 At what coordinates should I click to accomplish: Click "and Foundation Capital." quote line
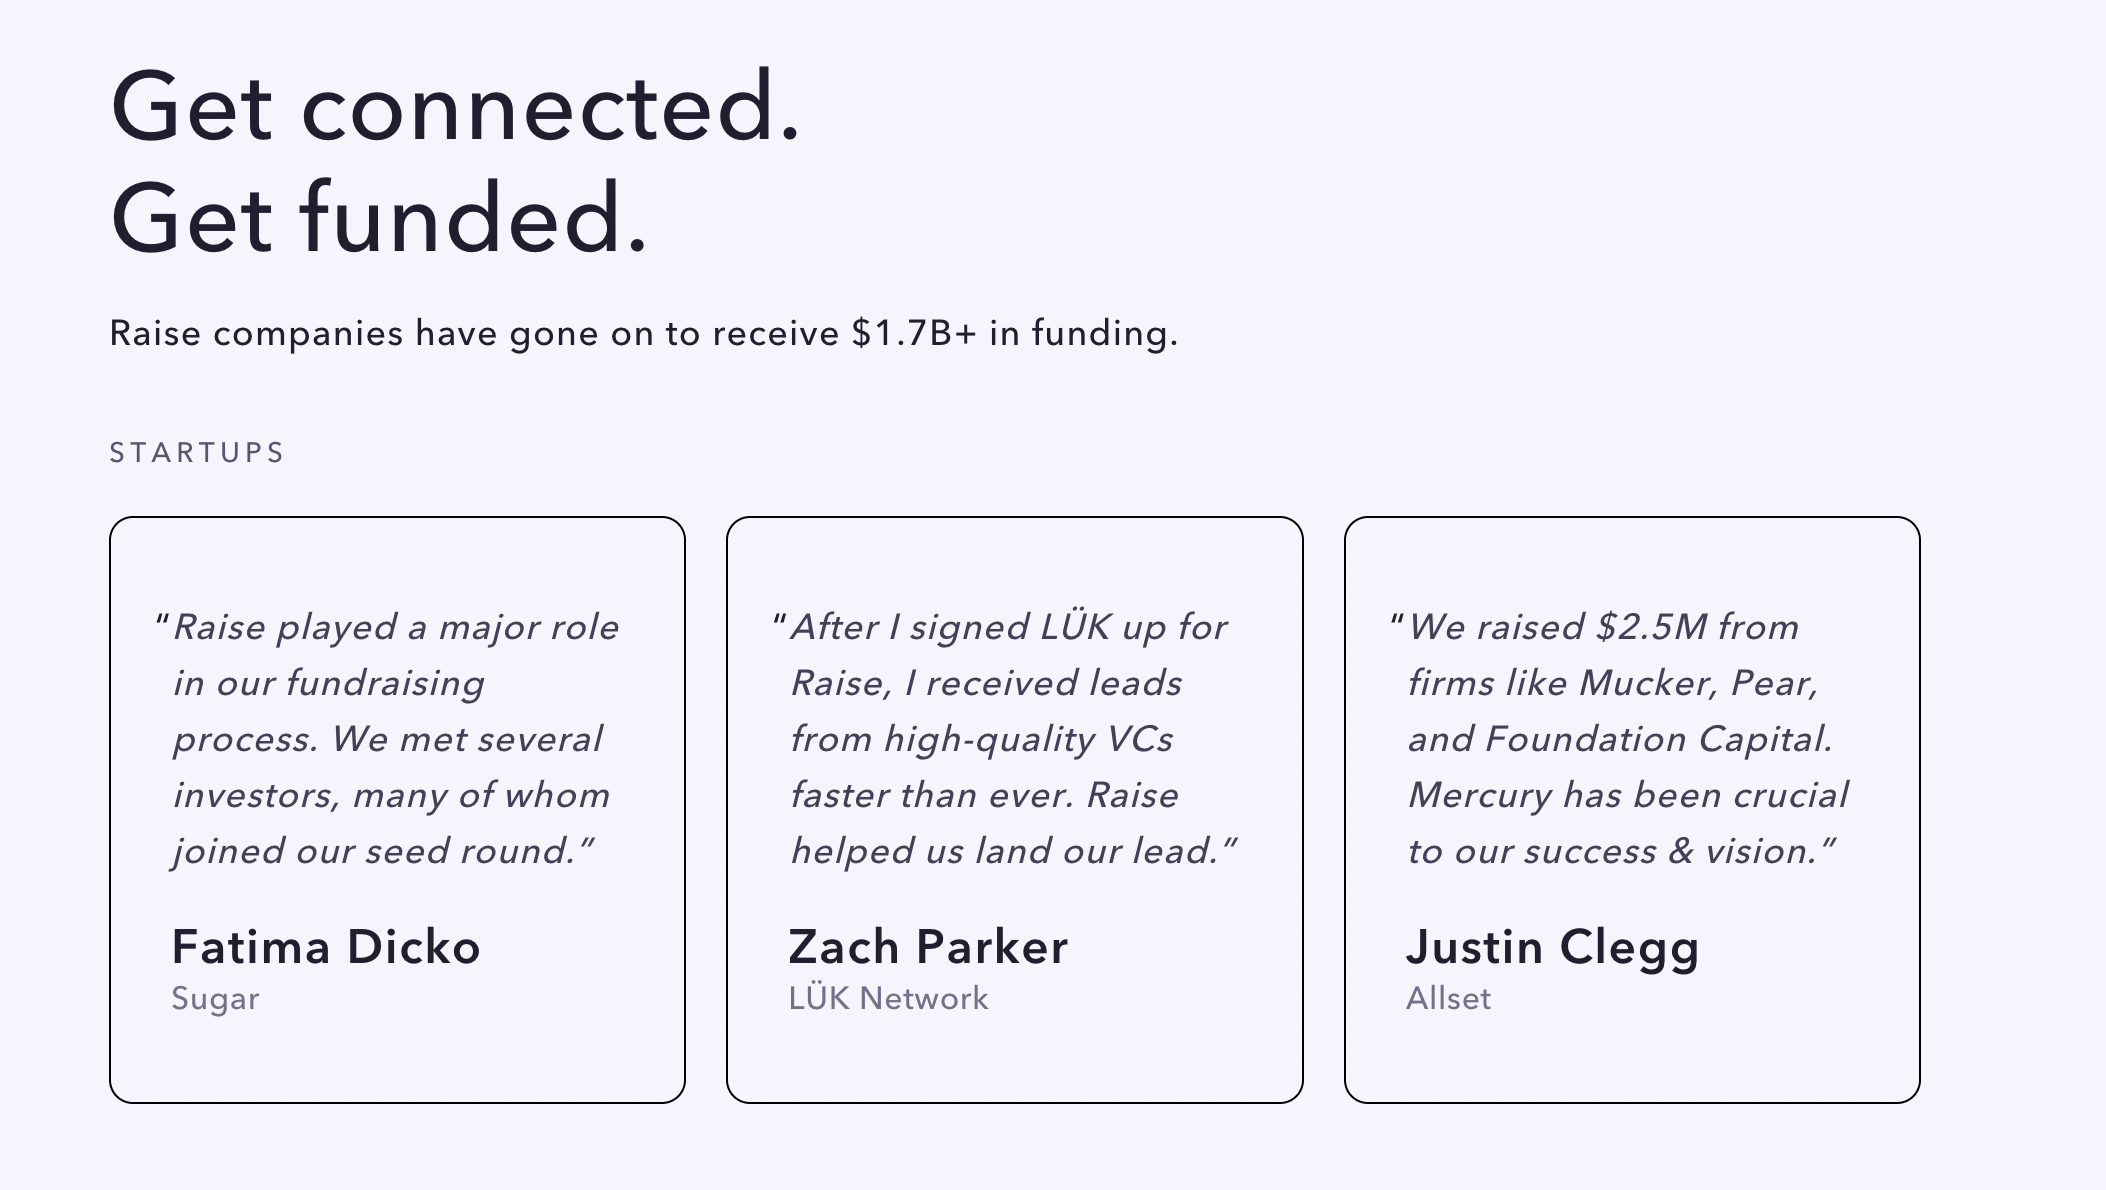pos(1620,739)
